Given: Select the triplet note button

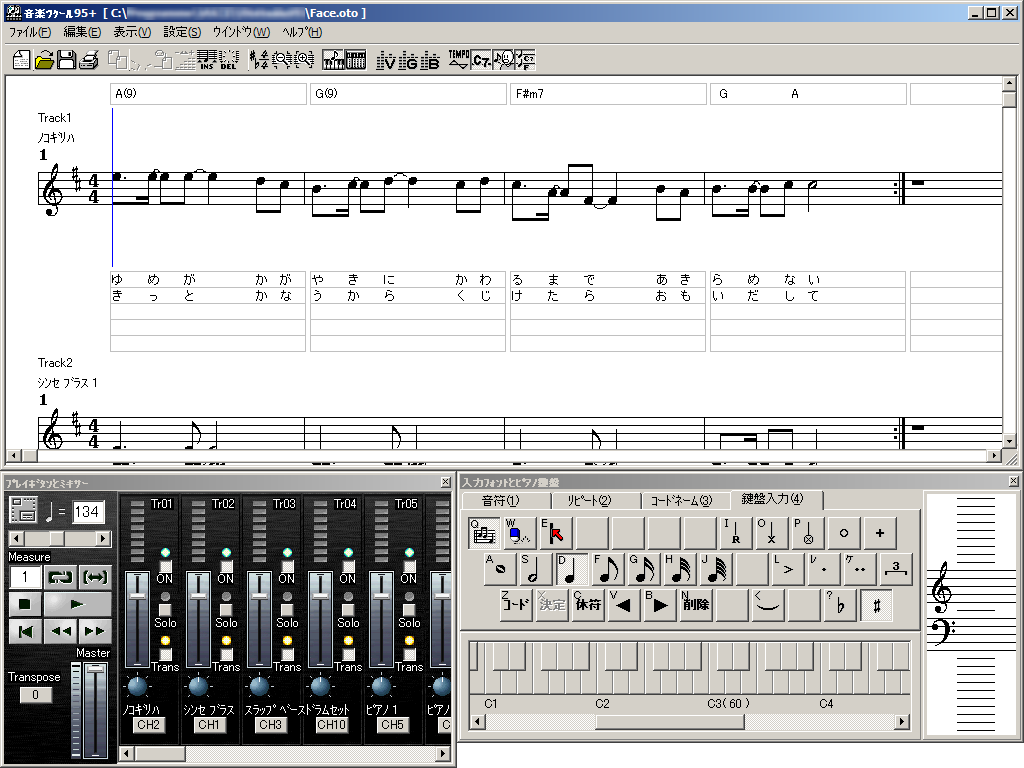Looking at the screenshot, I should click(x=896, y=569).
